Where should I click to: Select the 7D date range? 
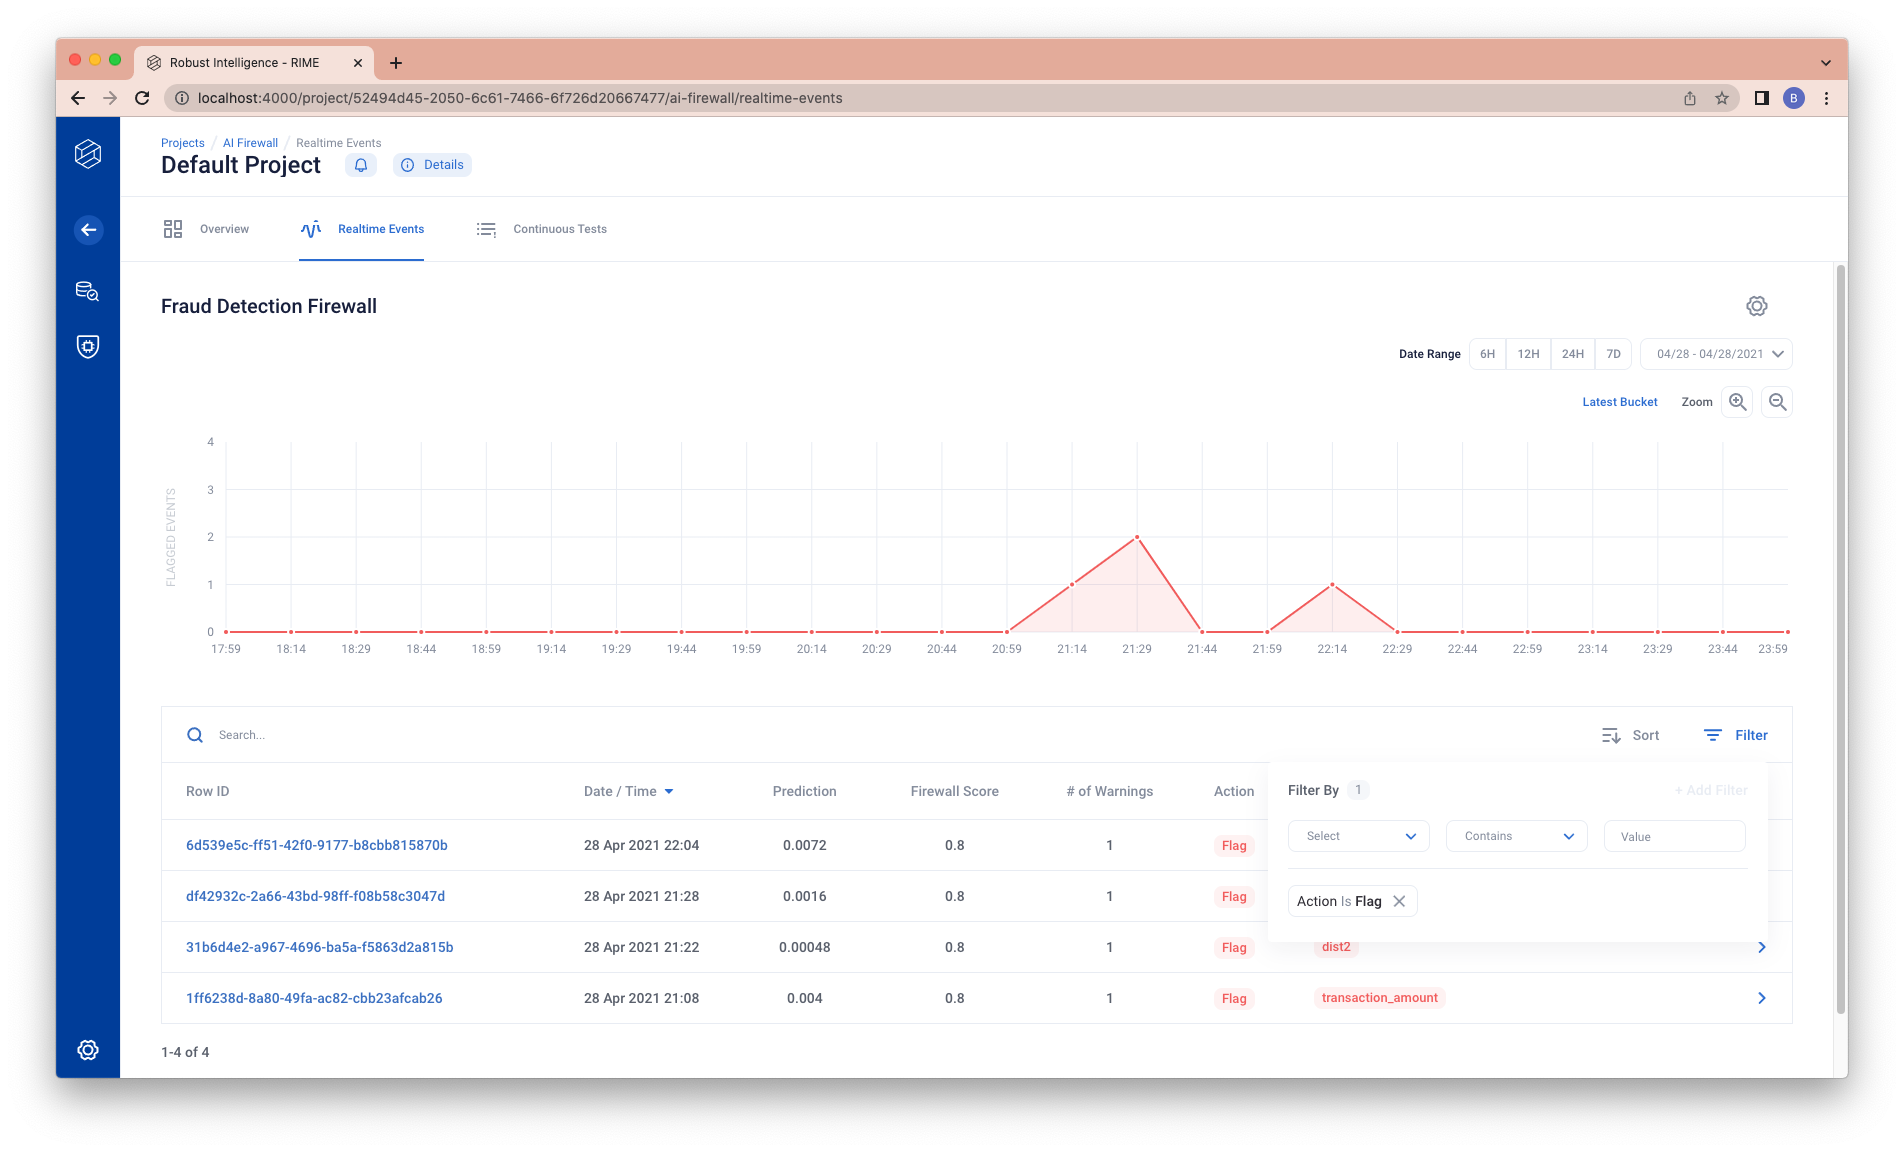pos(1614,354)
